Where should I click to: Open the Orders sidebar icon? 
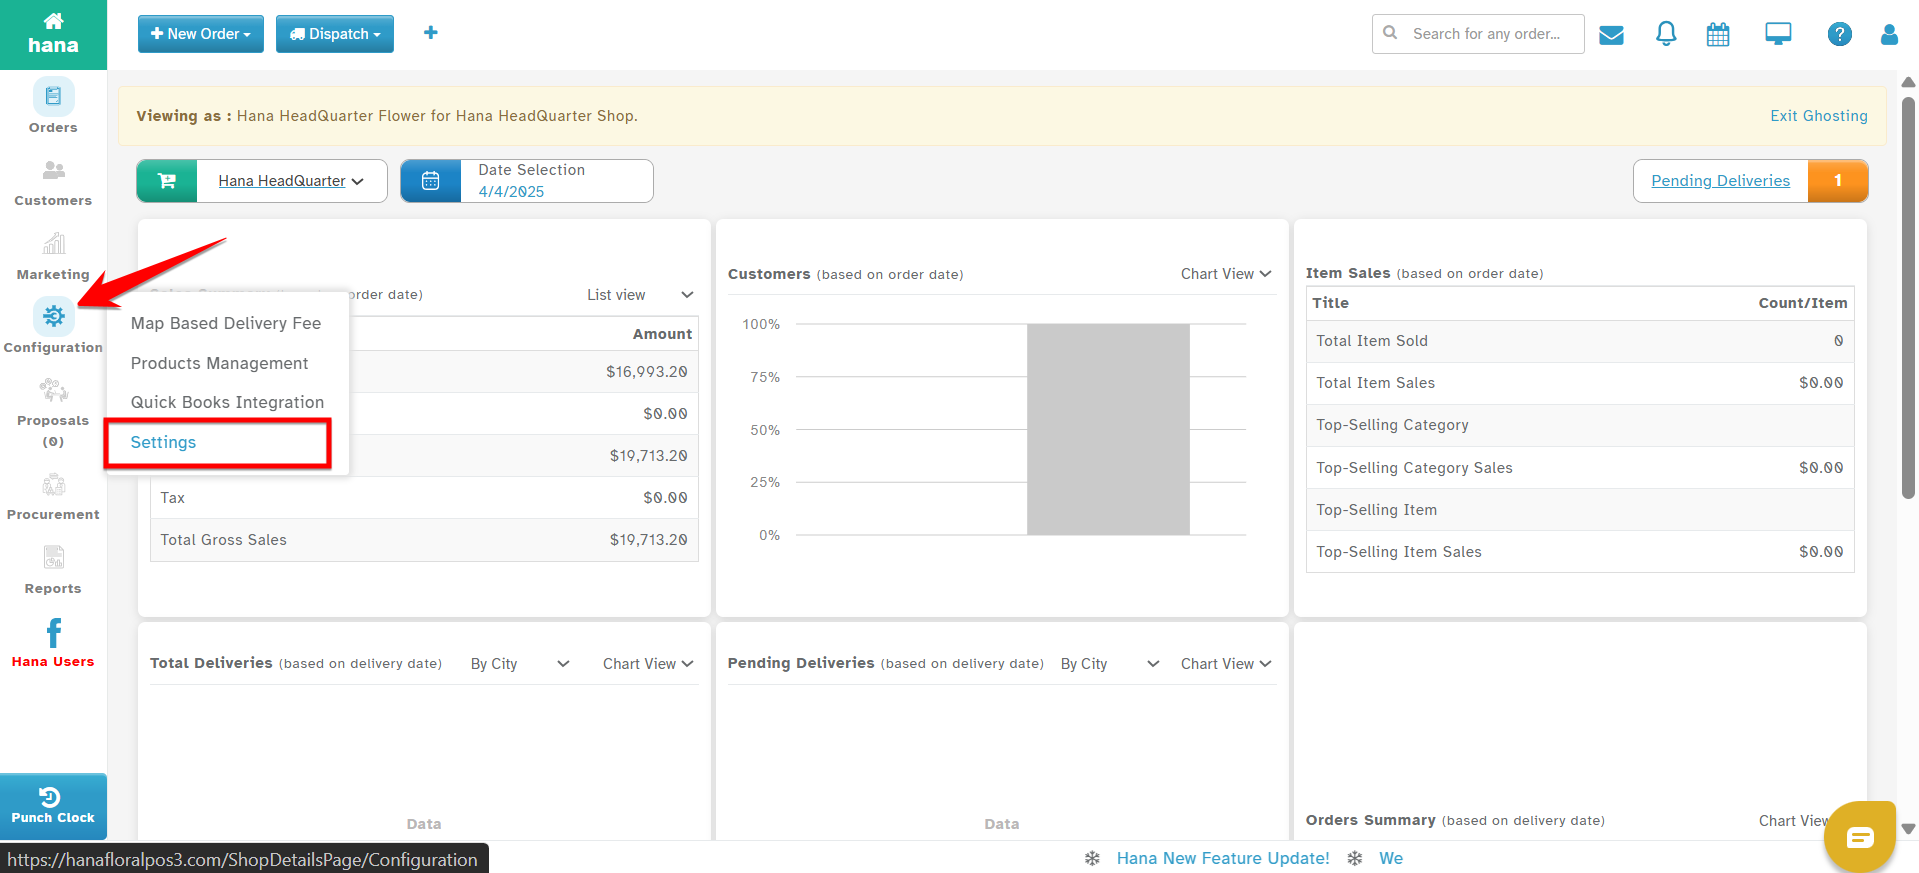pos(53,97)
